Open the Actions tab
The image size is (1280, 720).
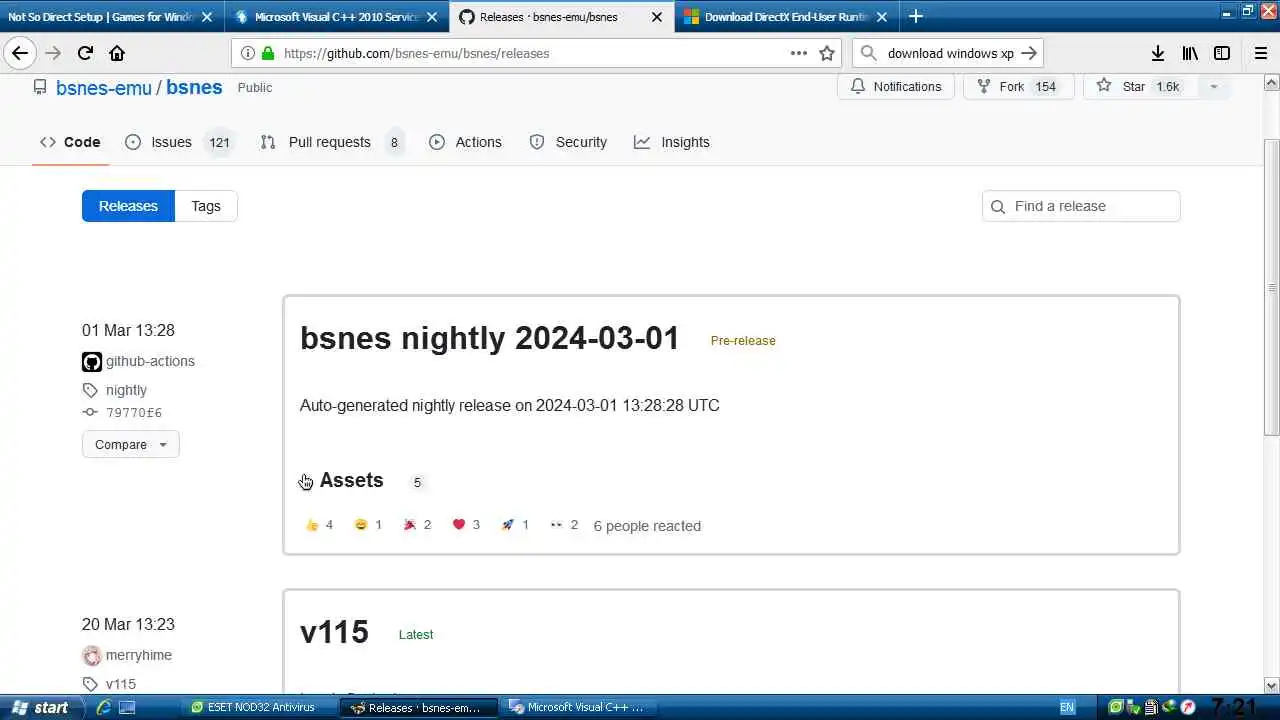coord(465,142)
